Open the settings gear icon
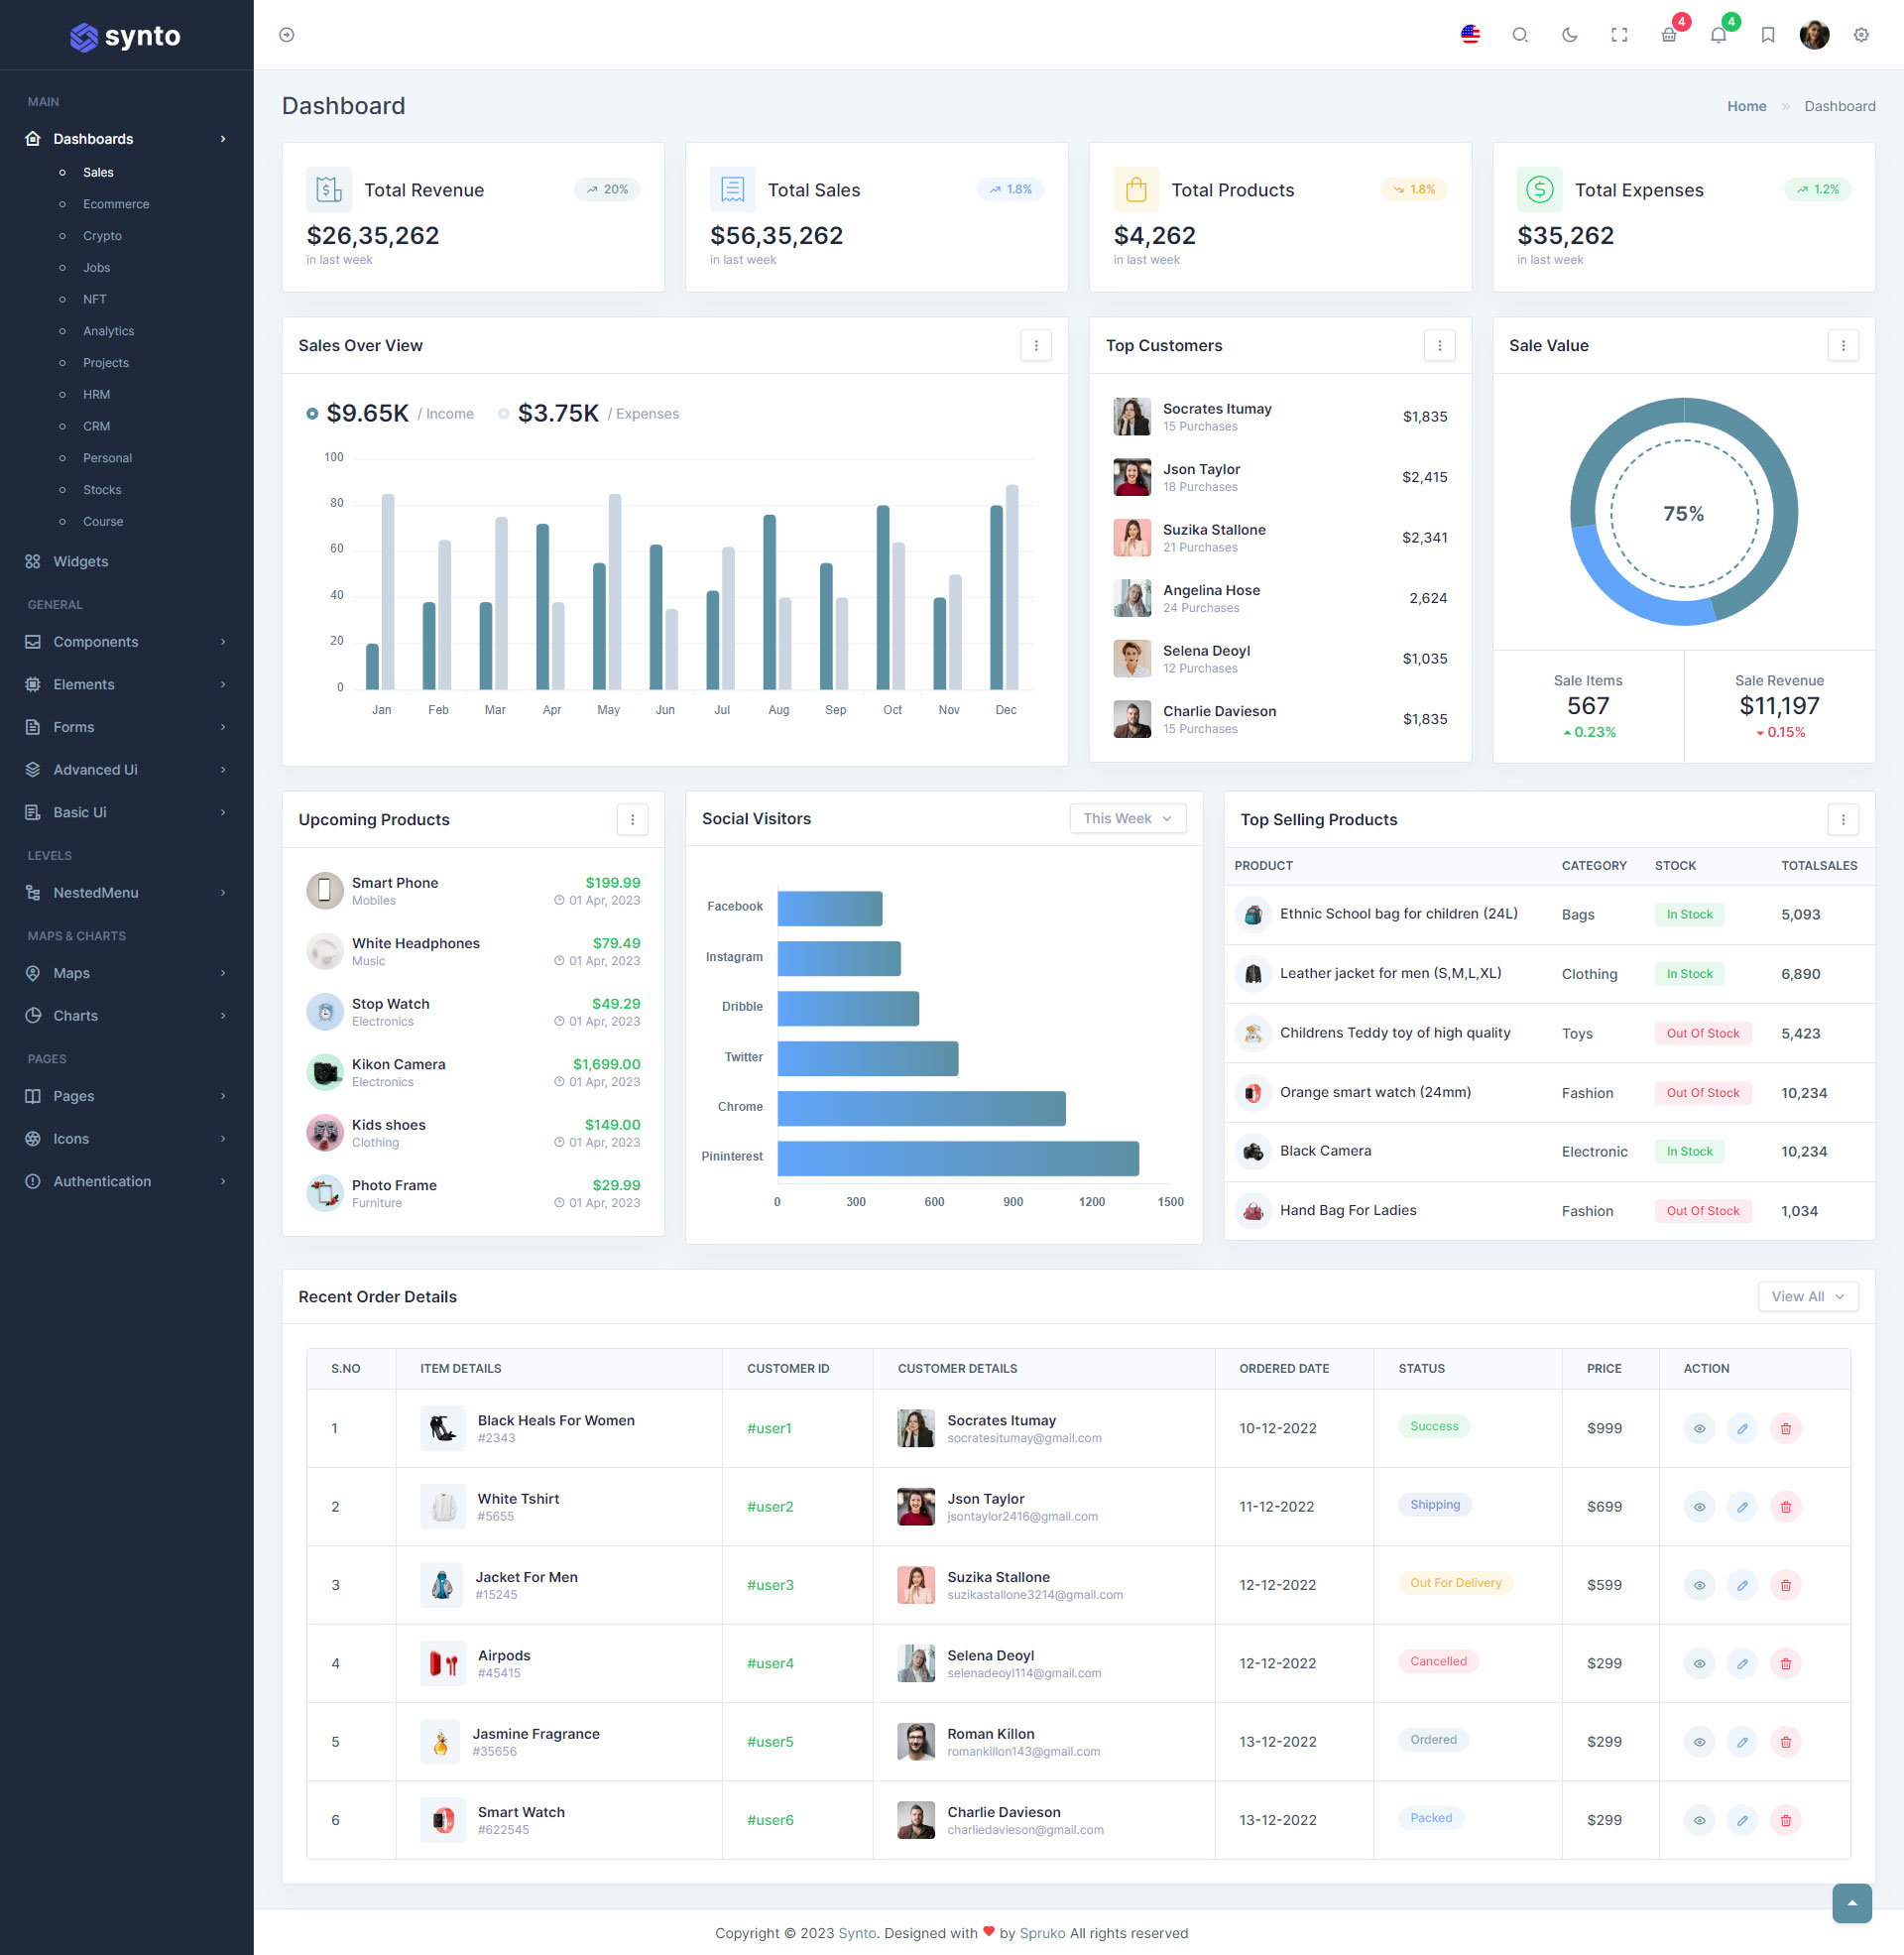 [1860, 35]
